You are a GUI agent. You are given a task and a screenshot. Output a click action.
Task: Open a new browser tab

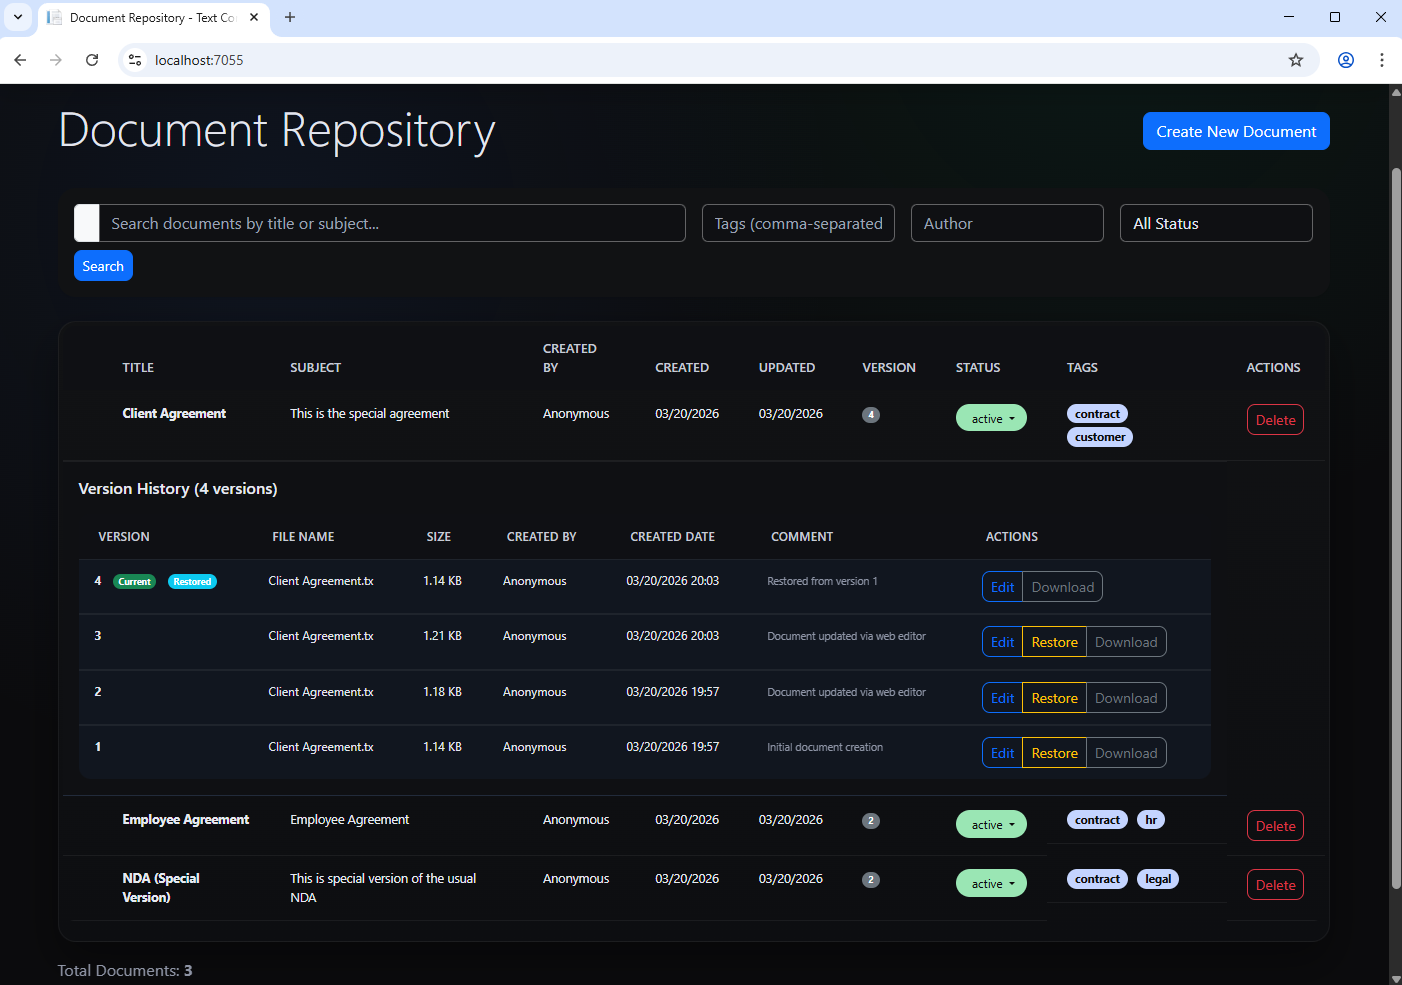click(x=290, y=17)
